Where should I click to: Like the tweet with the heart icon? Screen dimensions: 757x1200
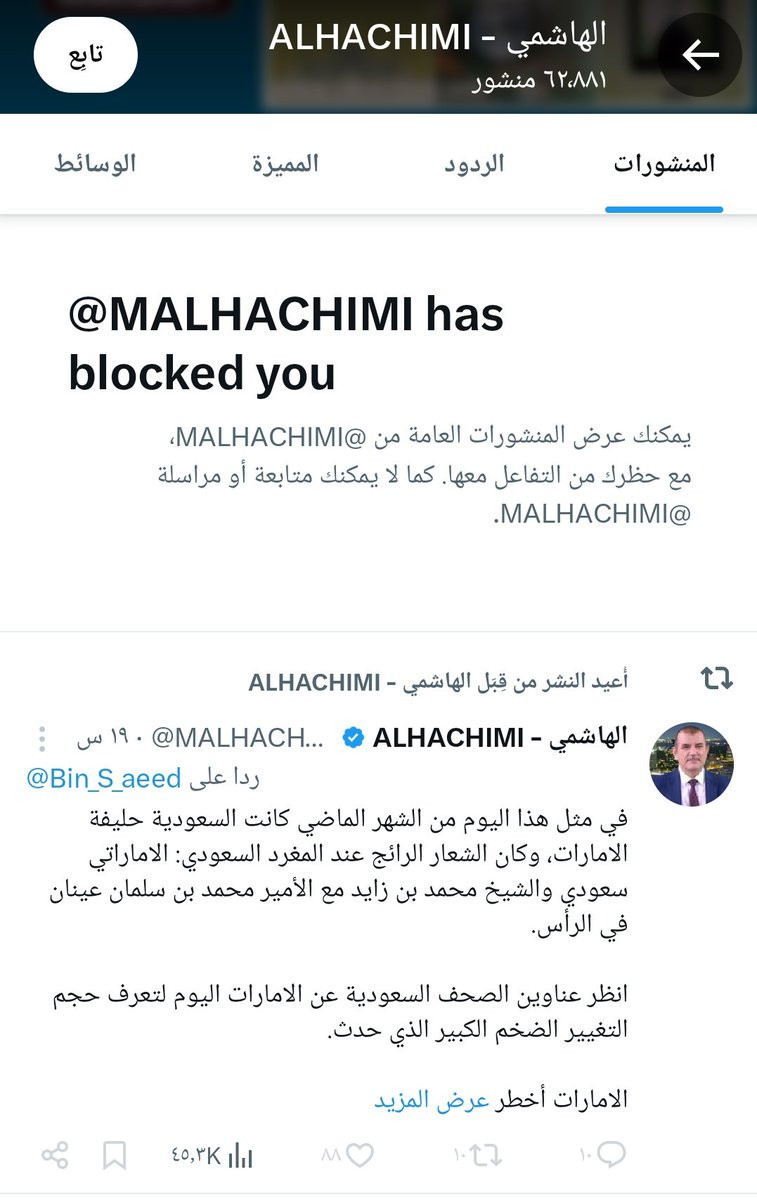347,1156
